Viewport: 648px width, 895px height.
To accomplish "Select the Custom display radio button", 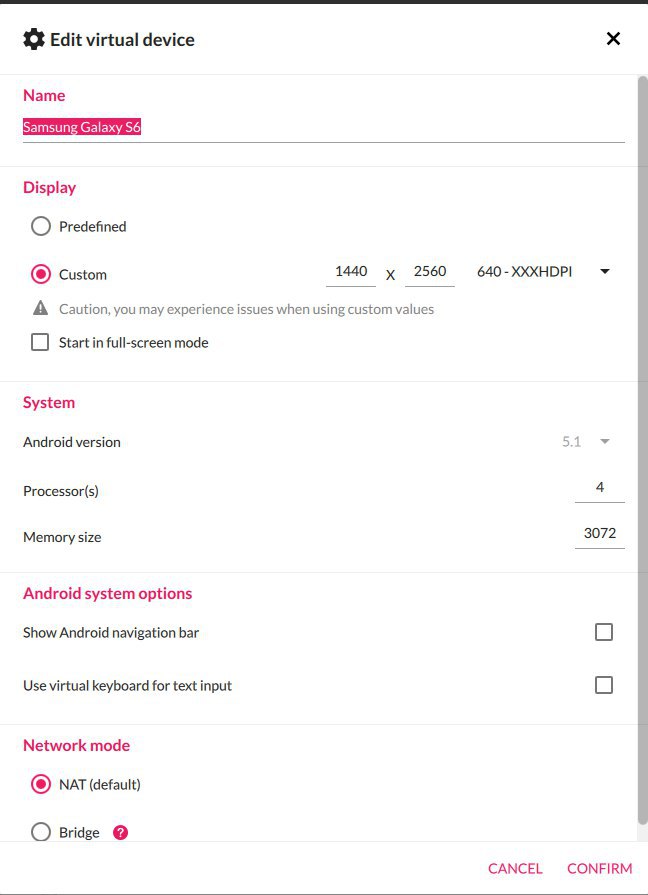I will pyautogui.click(x=41, y=275).
